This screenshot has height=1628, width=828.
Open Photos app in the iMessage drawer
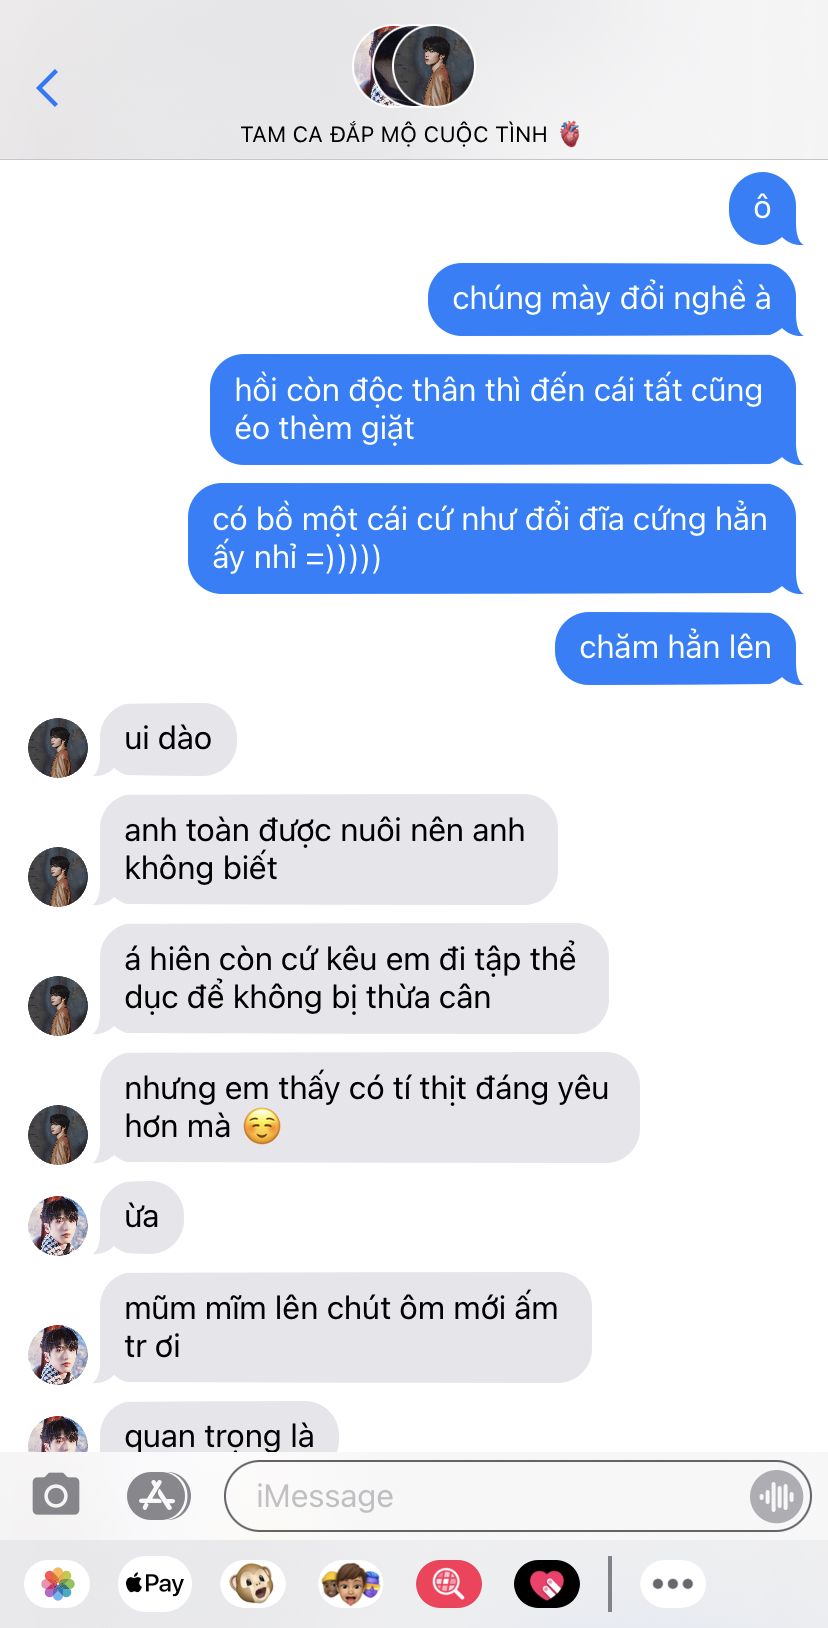58,1584
